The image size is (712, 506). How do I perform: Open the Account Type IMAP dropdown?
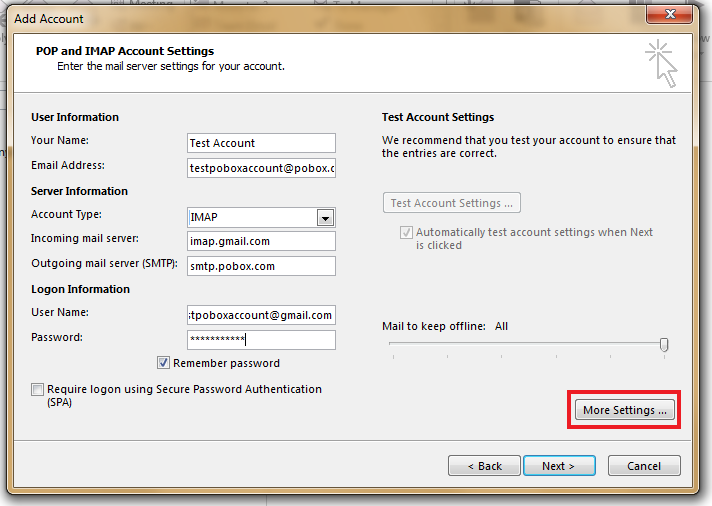261,218
